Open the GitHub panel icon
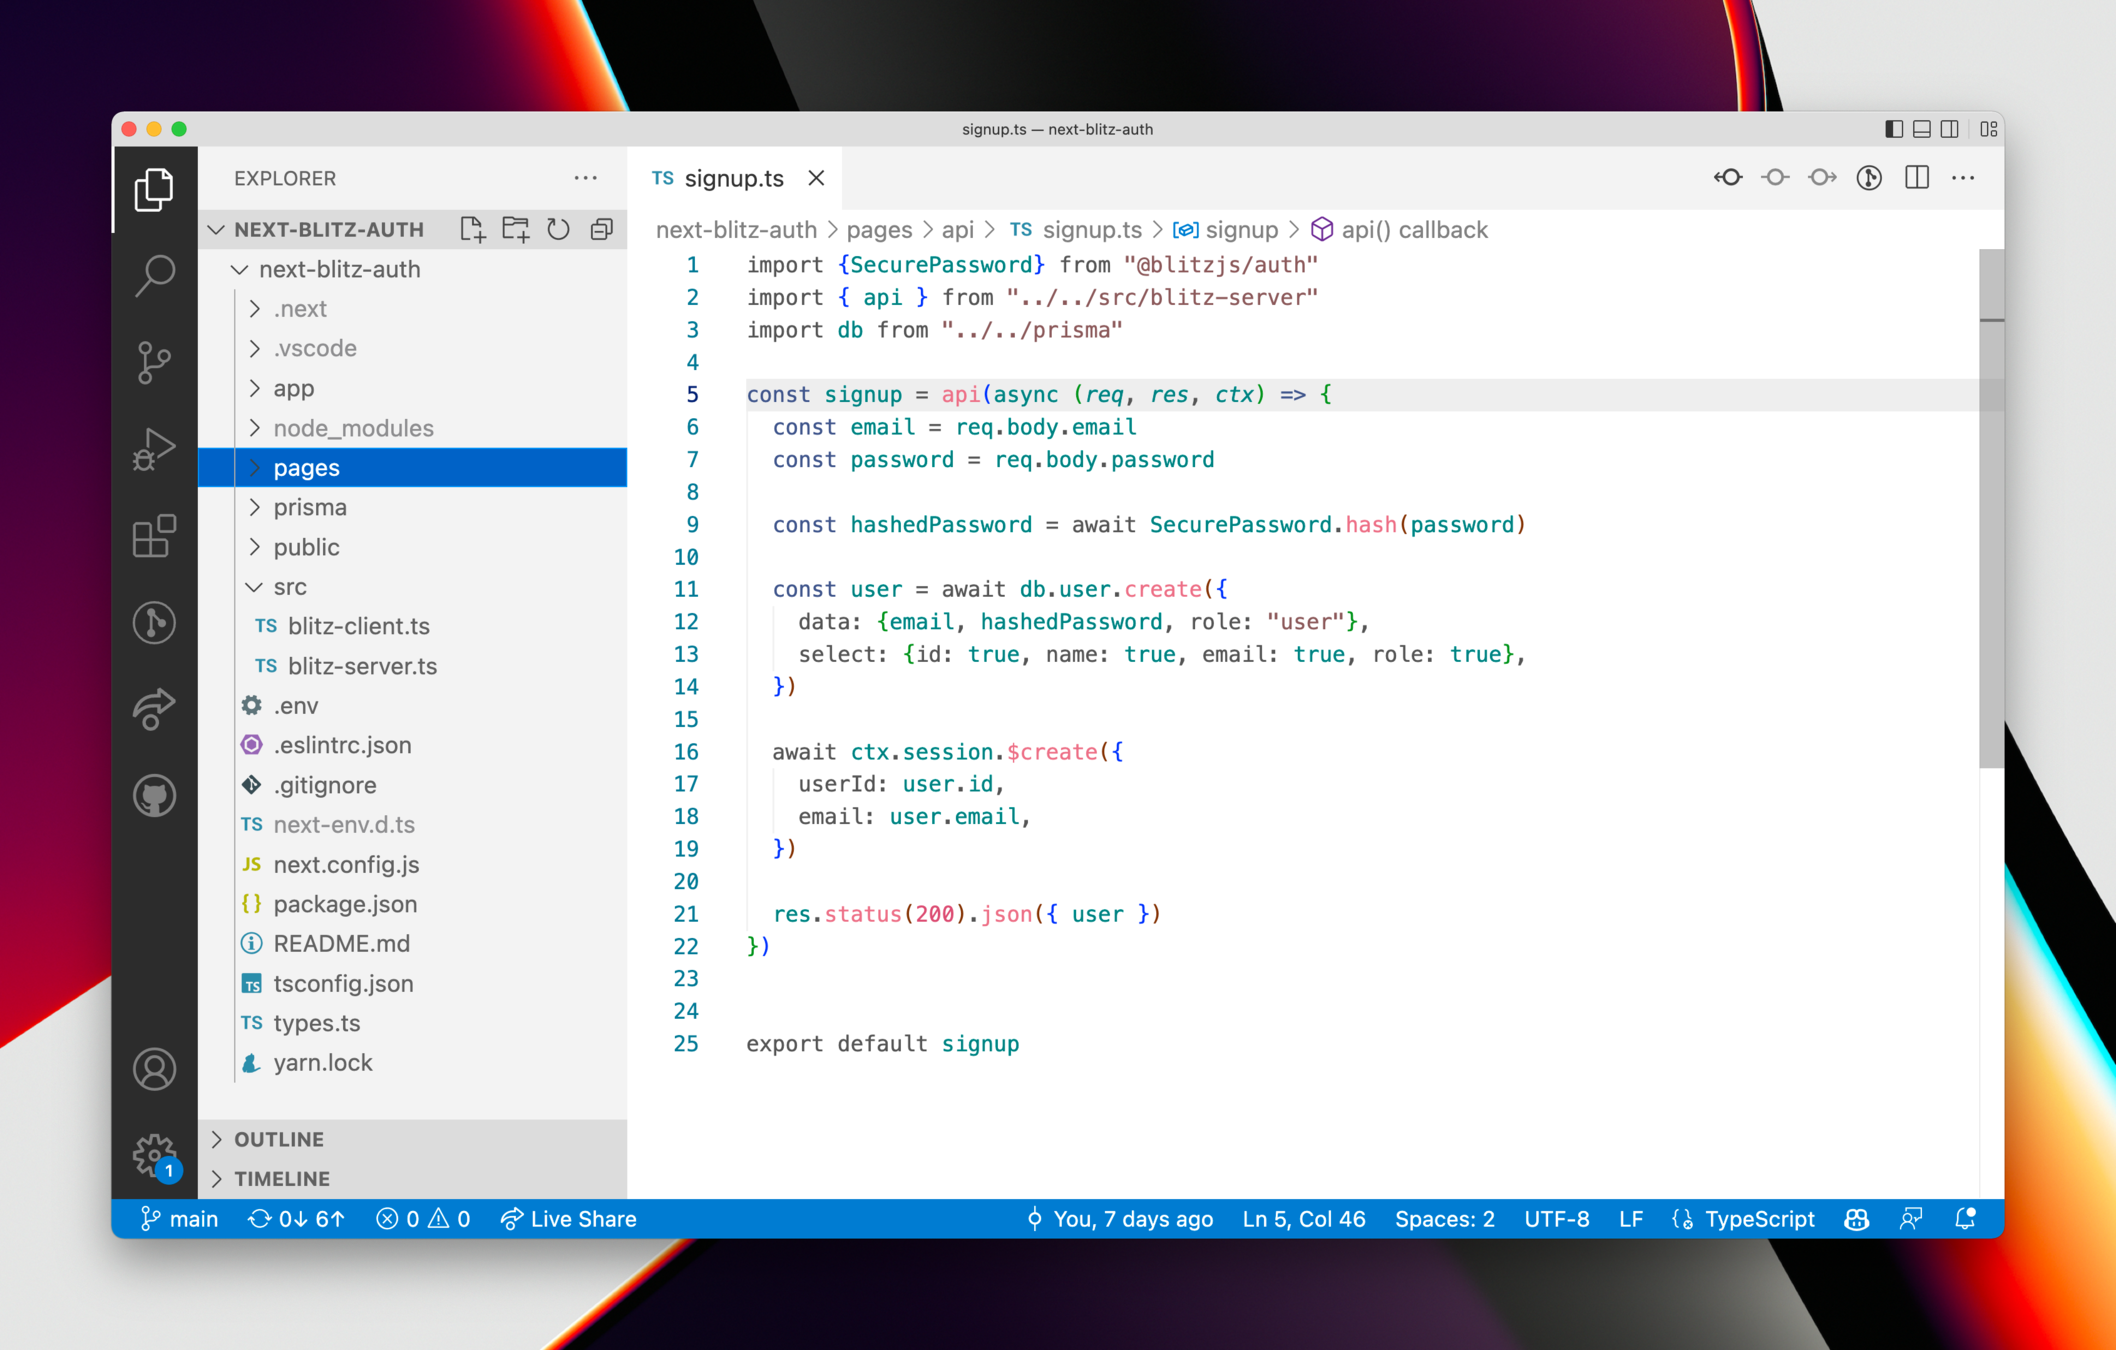This screenshot has height=1350, width=2116. (x=154, y=796)
